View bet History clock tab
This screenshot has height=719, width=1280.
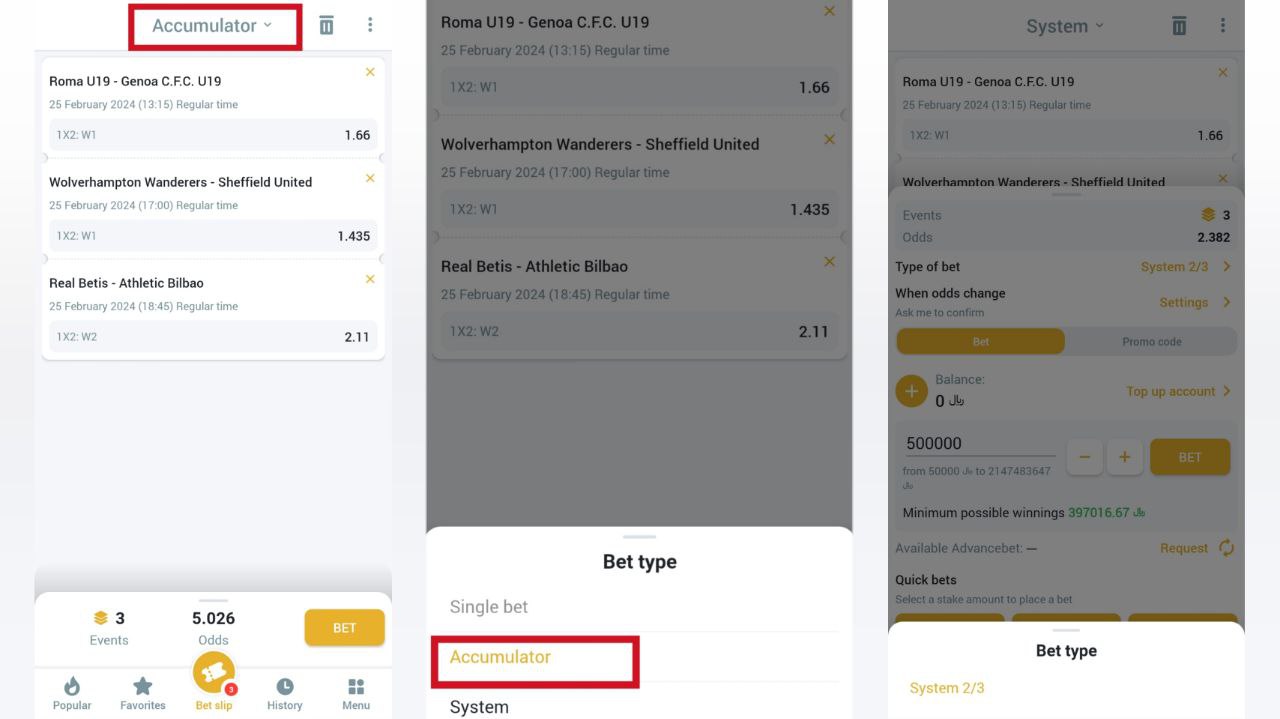[x=284, y=693]
